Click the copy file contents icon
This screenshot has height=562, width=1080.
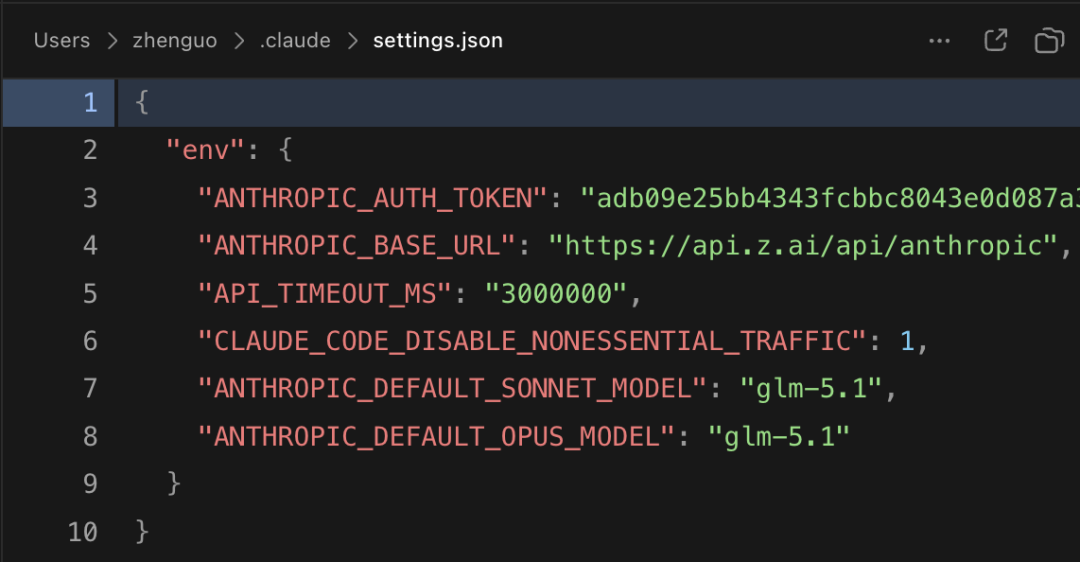1049,41
